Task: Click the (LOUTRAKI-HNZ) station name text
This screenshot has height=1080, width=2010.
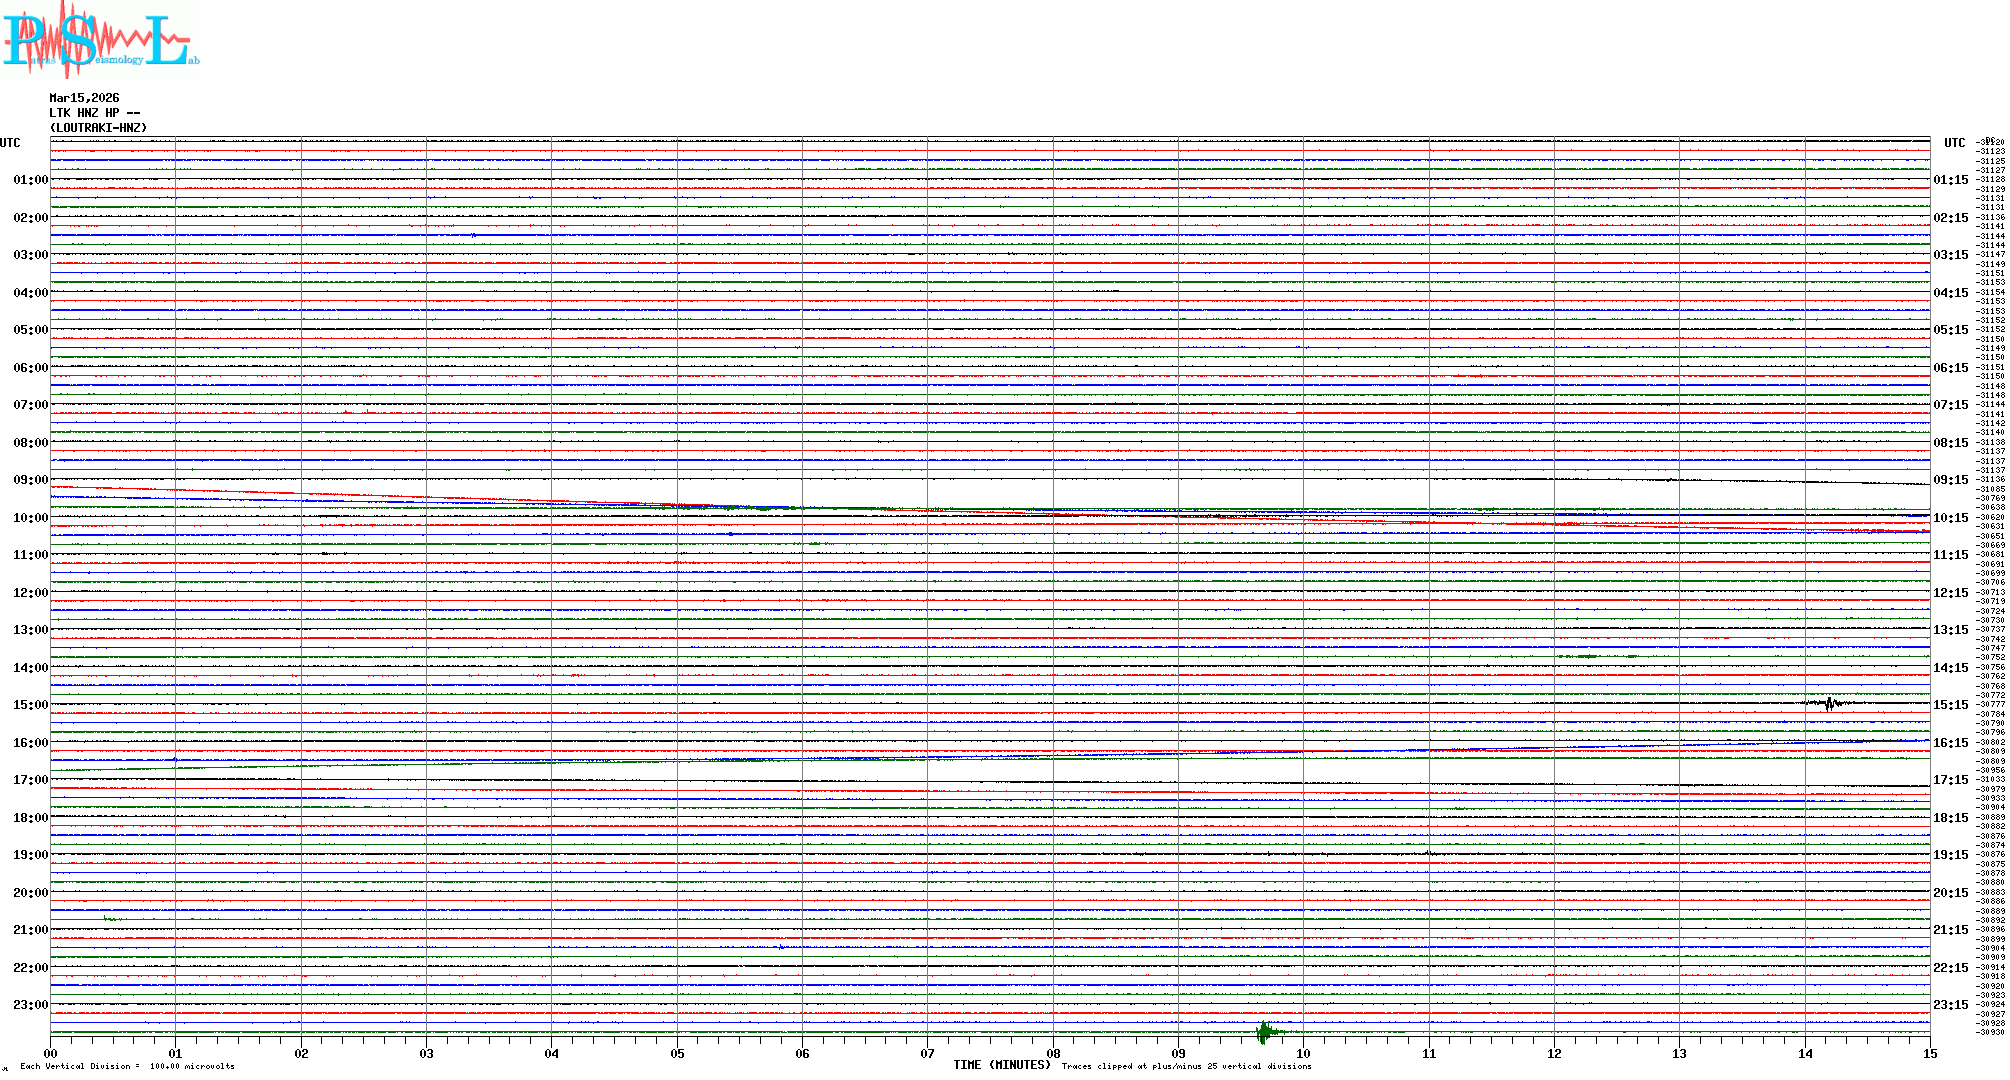Action: coord(98,128)
